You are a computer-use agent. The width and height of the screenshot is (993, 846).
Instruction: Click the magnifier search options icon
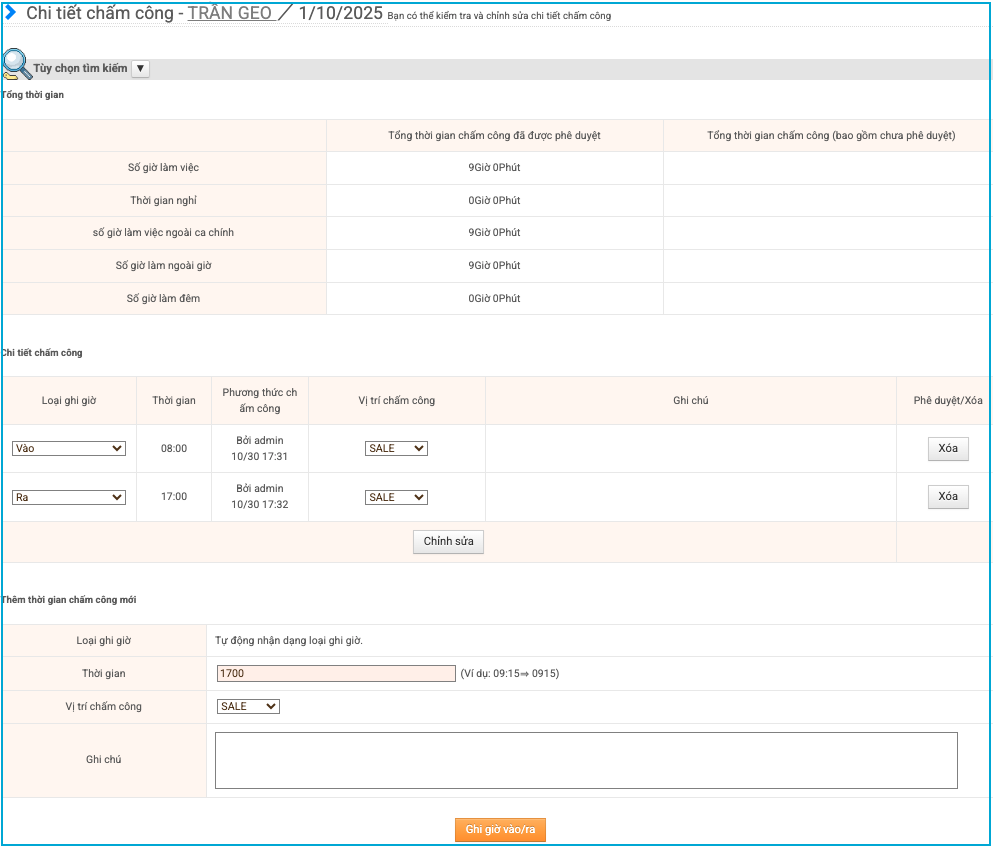coord(16,65)
